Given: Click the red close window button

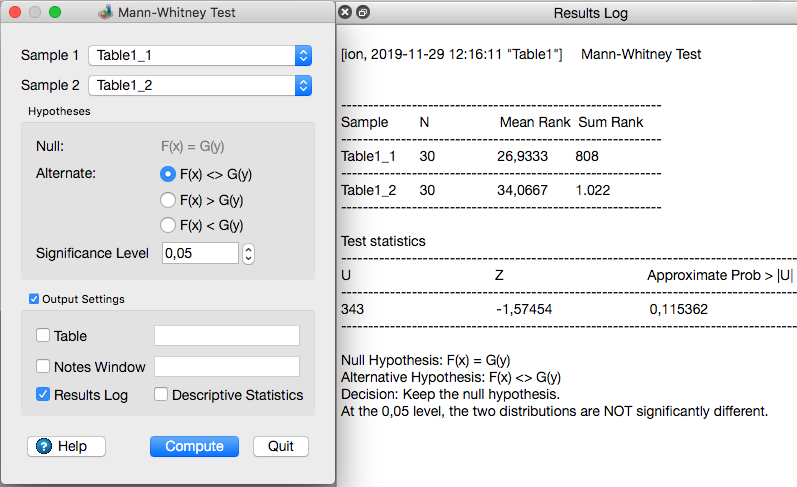Looking at the screenshot, I should coord(15,12).
